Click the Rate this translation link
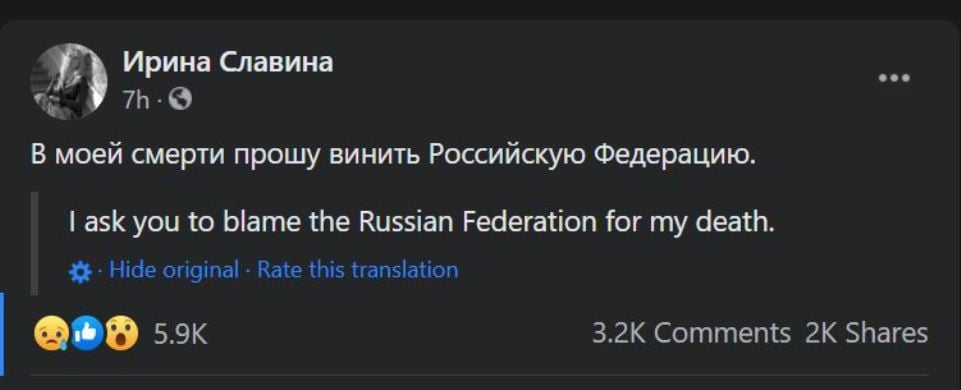This screenshot has height=390, width=961. point(357,270)
